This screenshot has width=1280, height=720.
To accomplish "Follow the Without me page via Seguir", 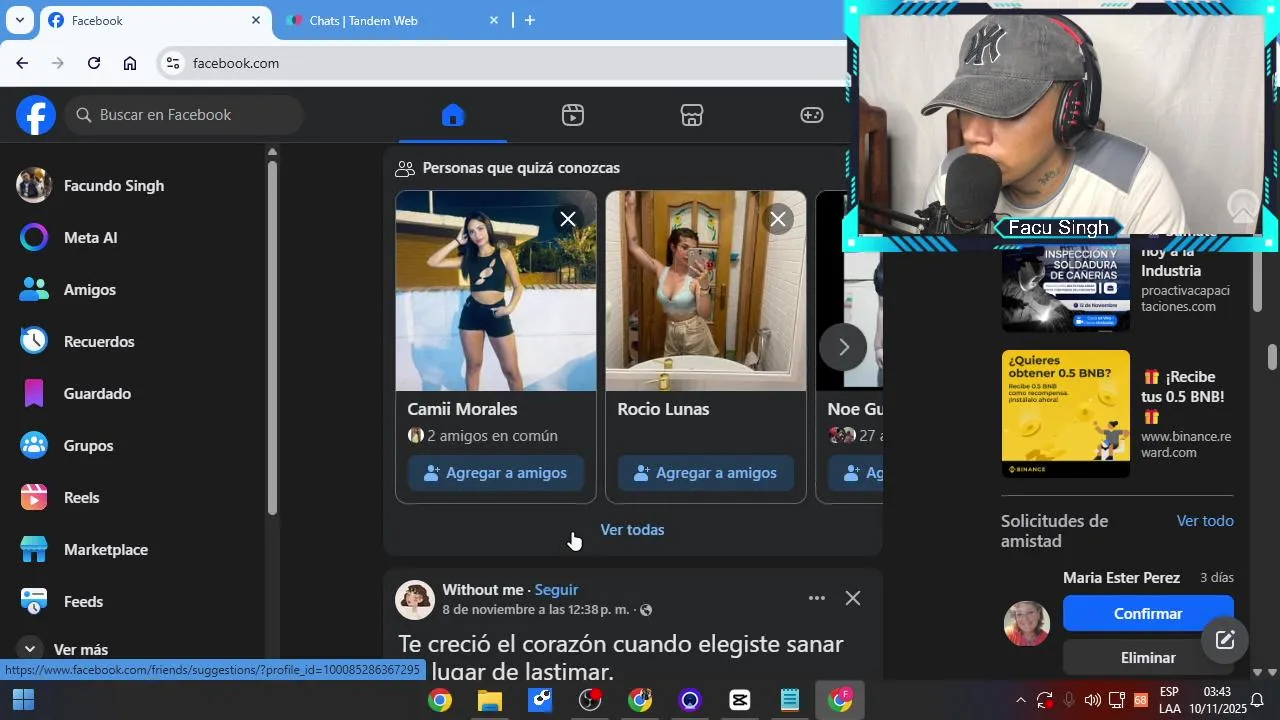I will (556, 590).
